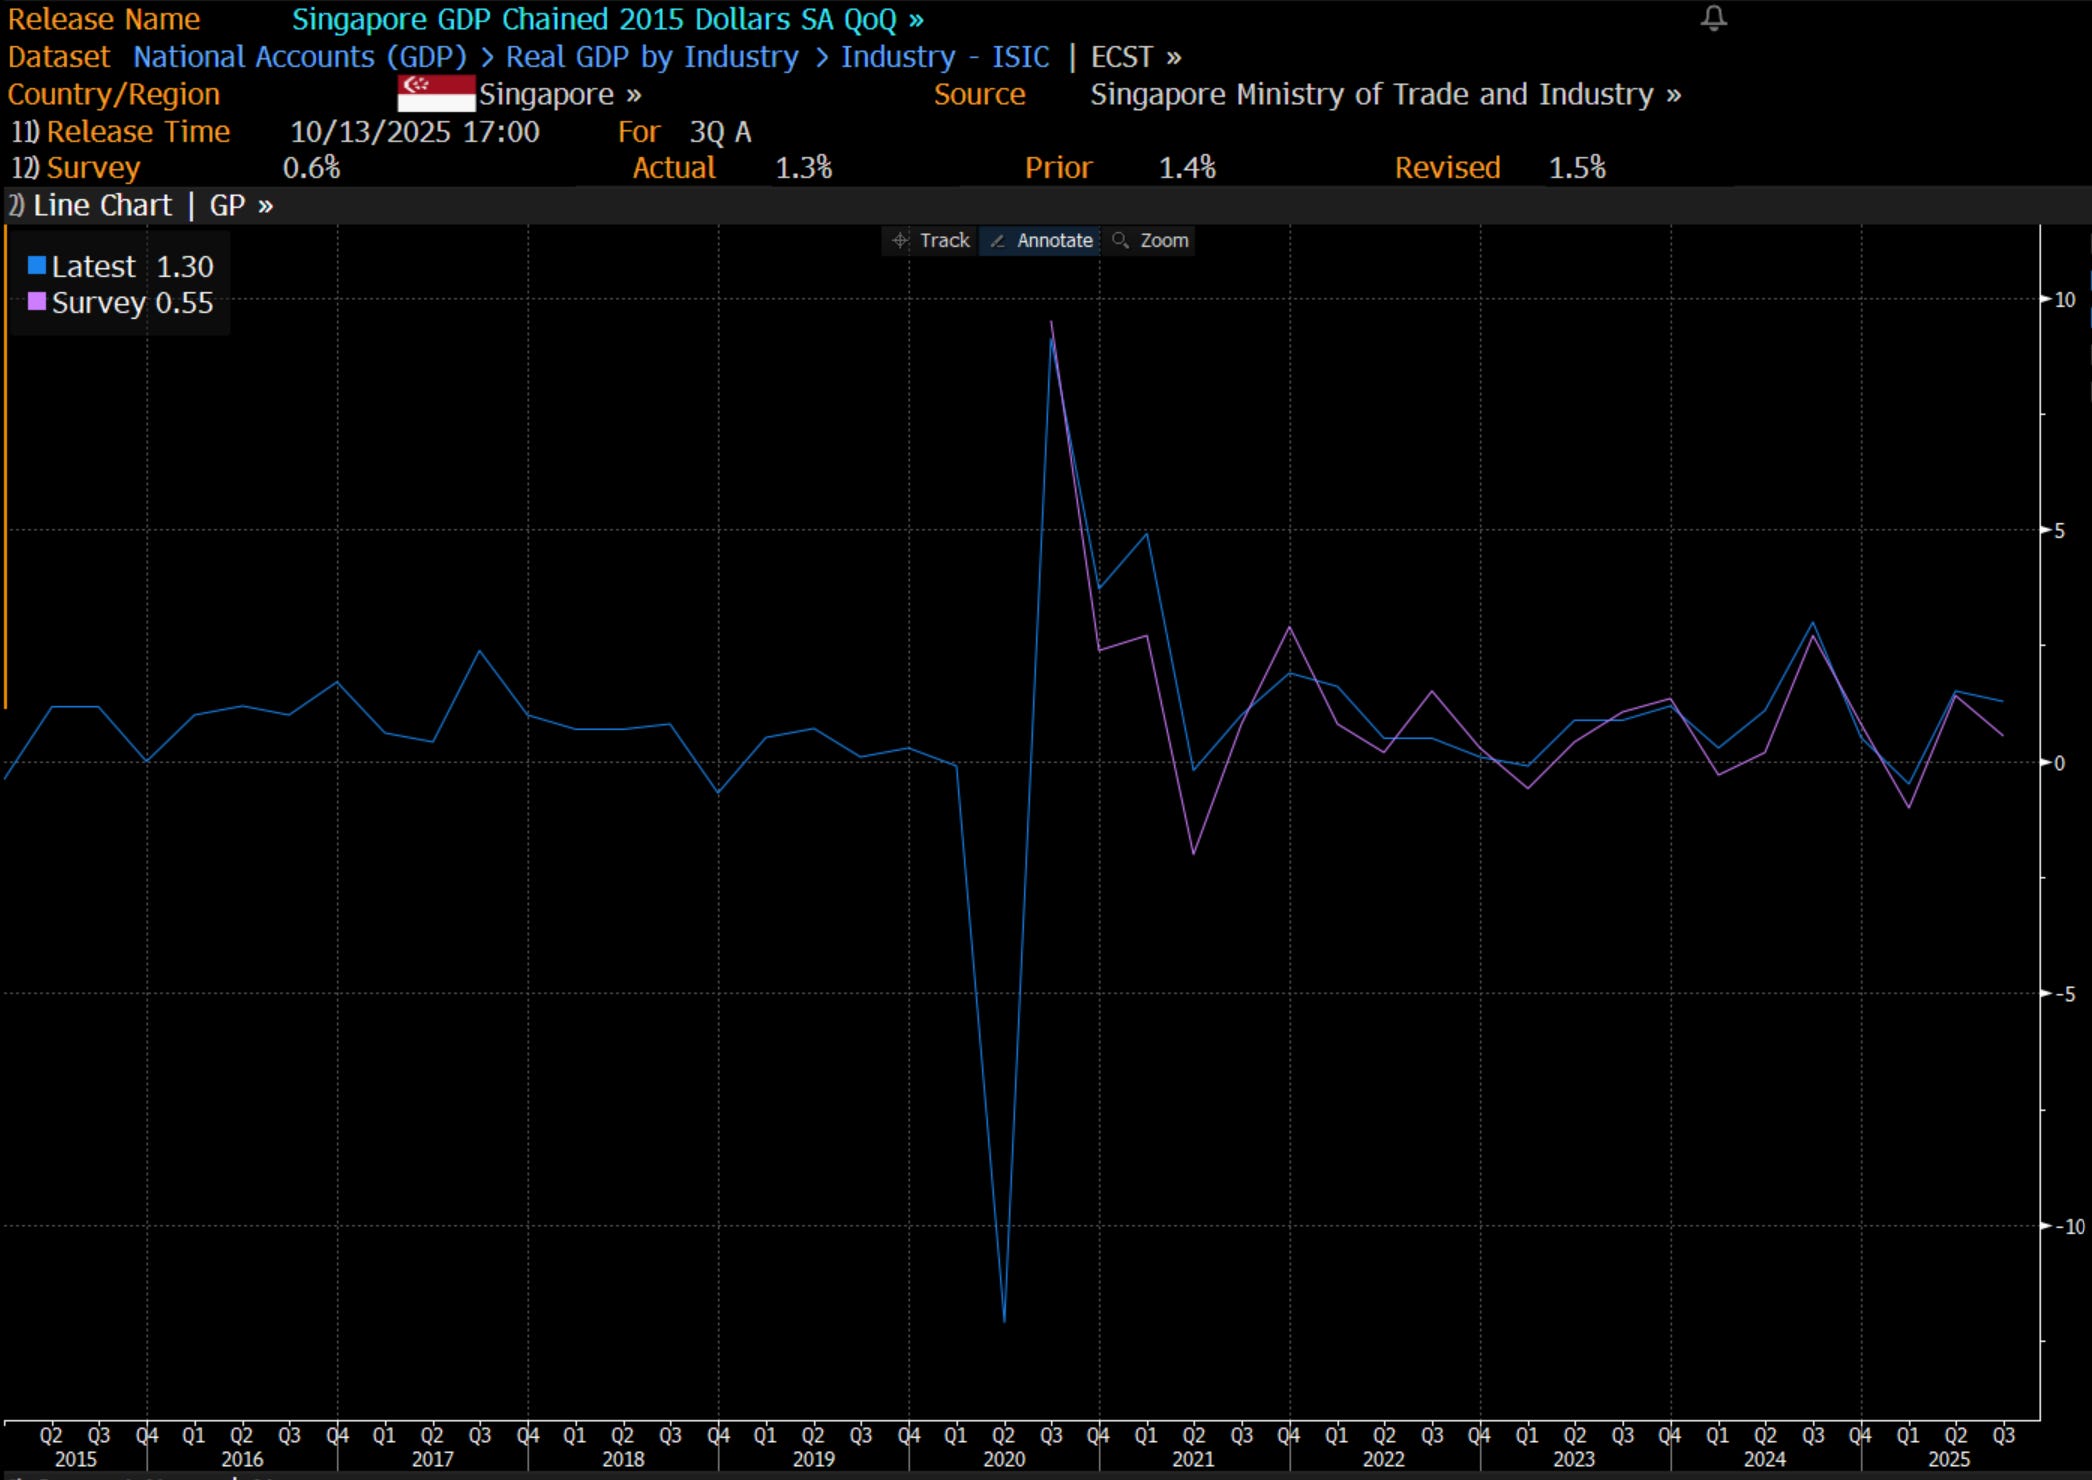Viewport: 2092px width, 1480px height.
Task: Toggle the Latest series in legend
Action: pyautogui.click(x=93, y=267)
